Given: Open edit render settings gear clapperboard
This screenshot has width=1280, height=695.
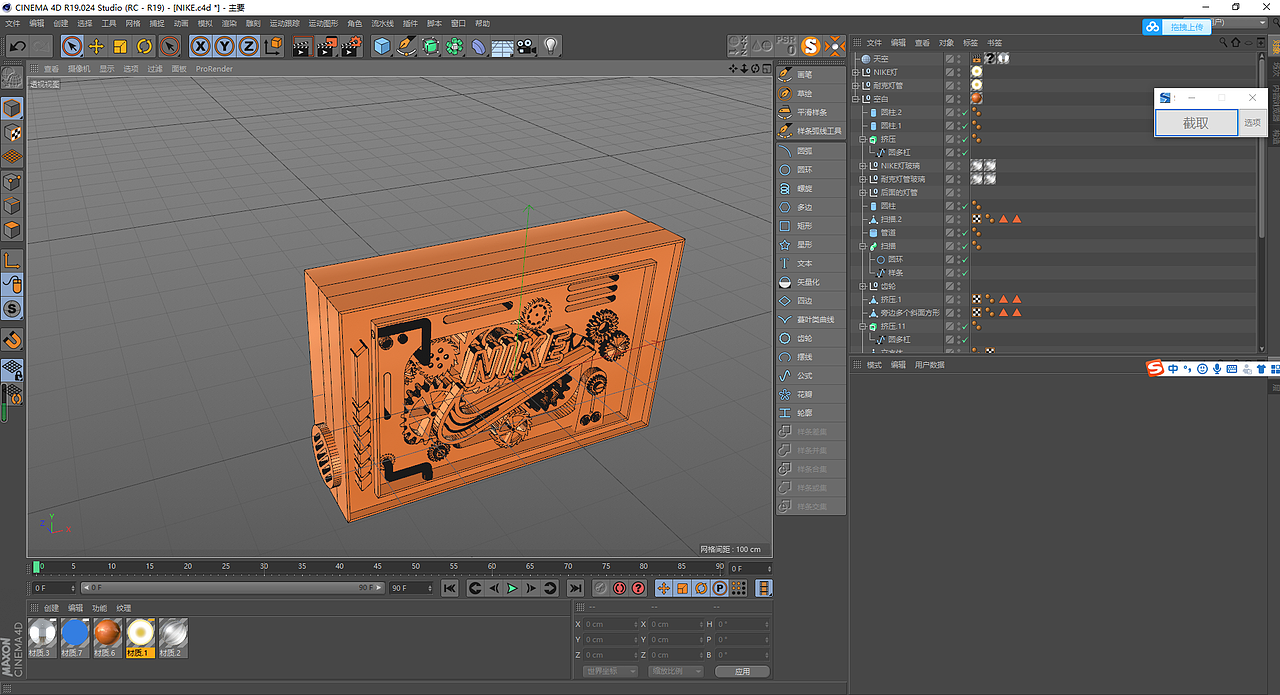Looking at the screenshot, I should click(x=350, y=46).
